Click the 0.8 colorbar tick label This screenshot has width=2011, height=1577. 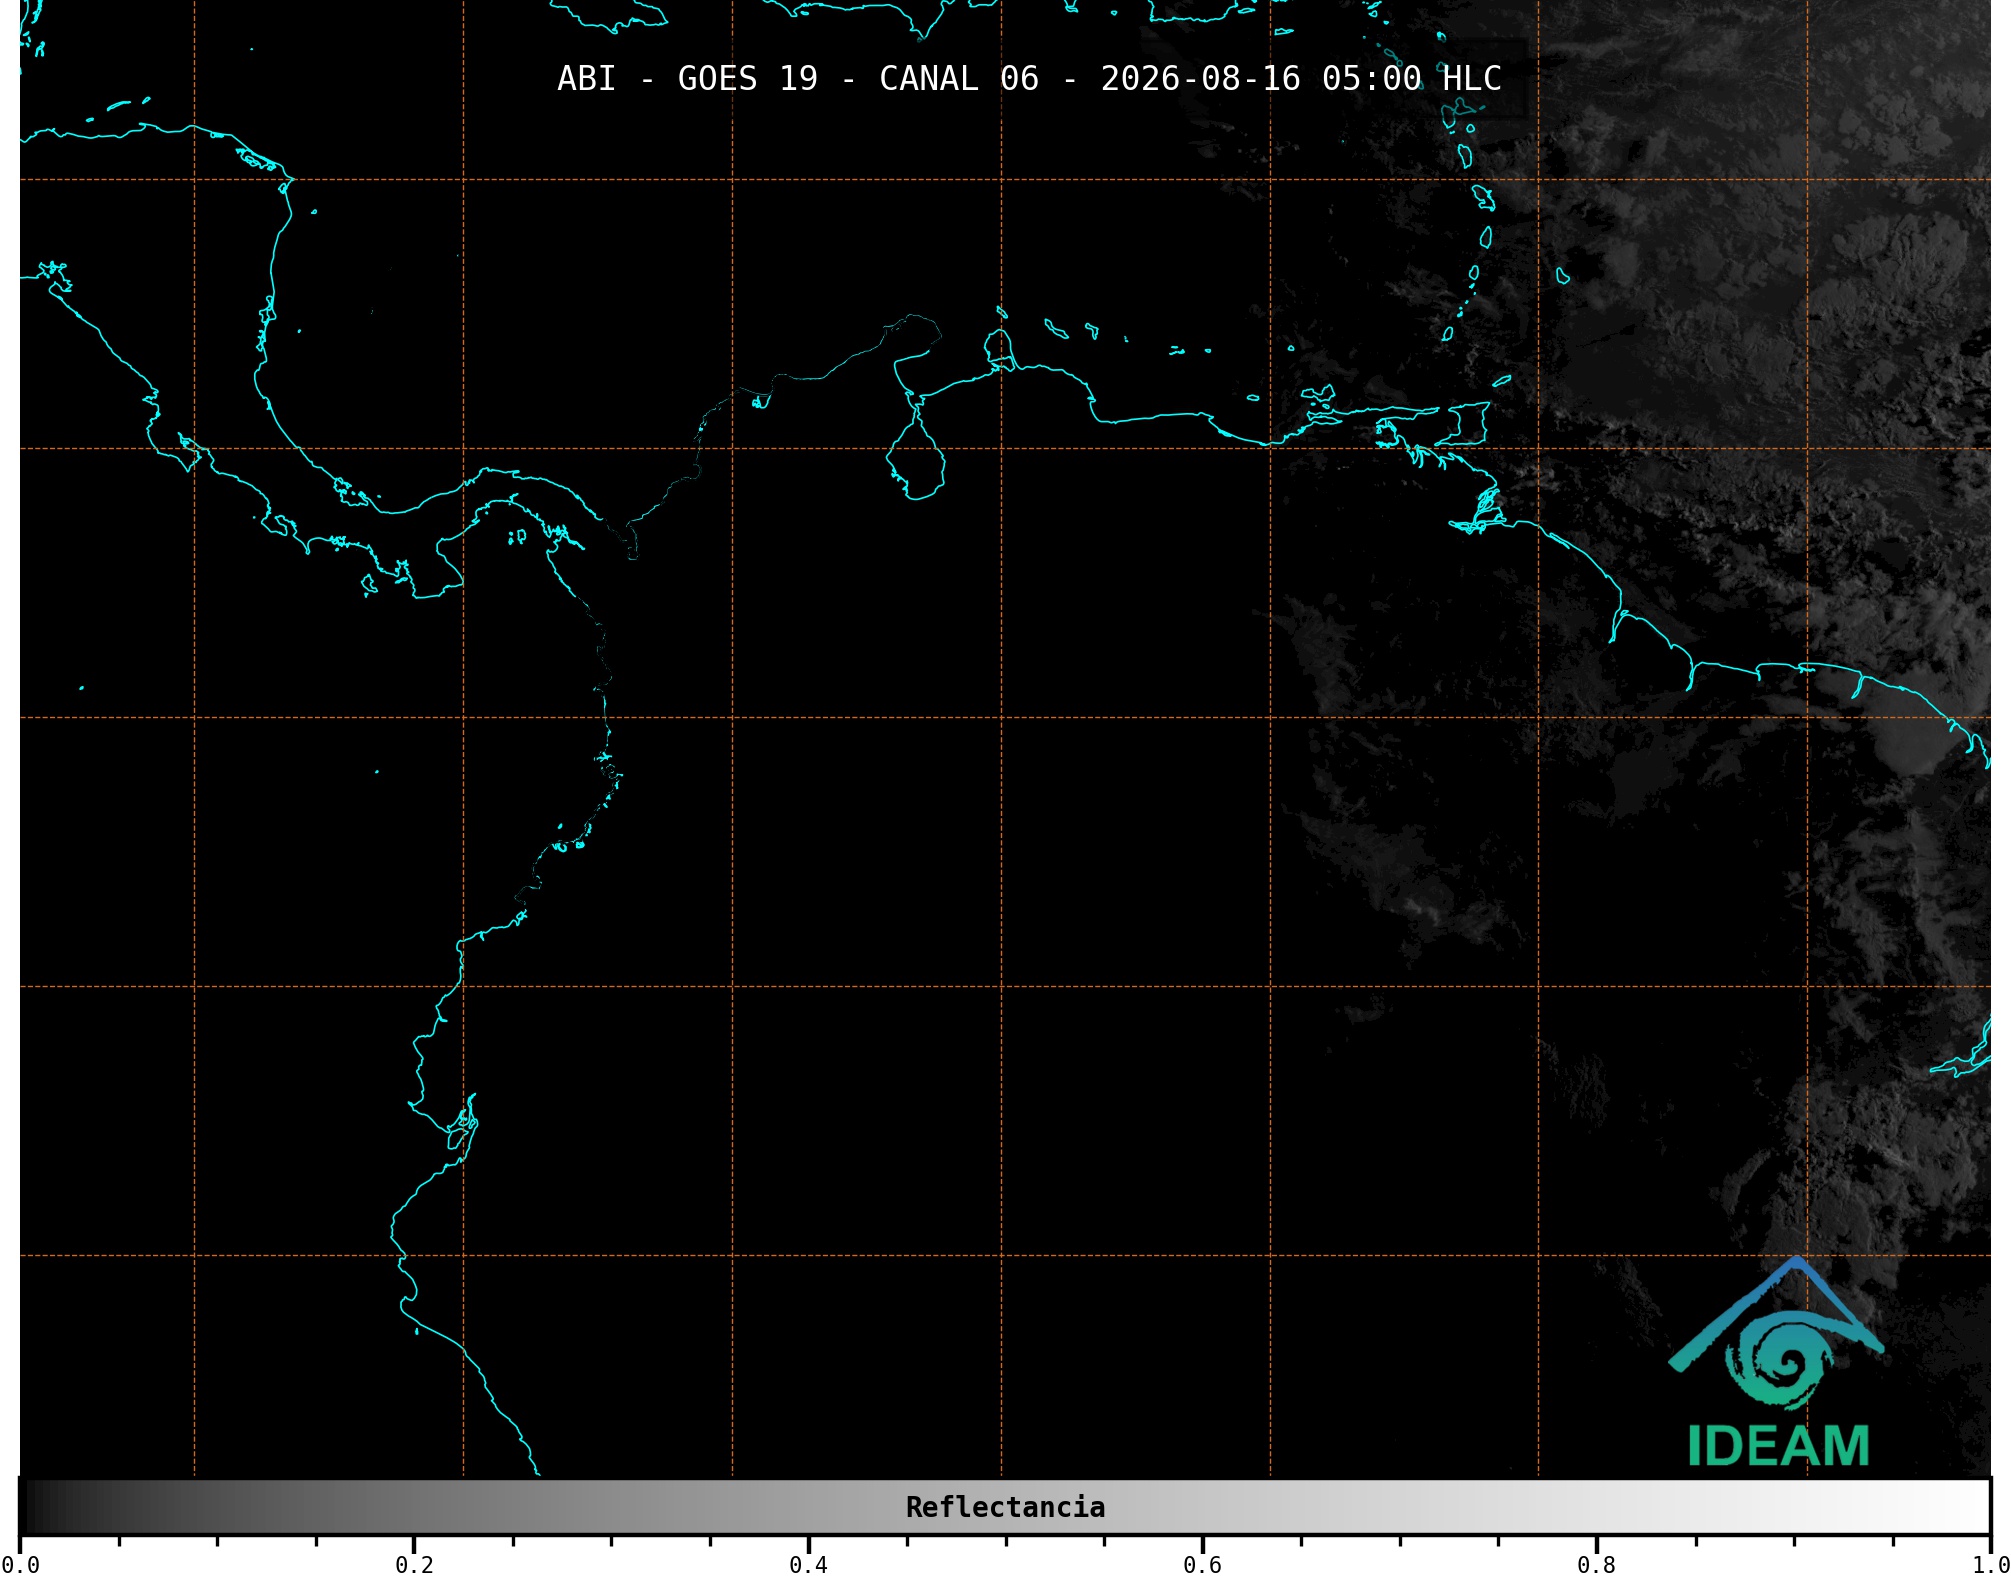click(1596, 1564)
